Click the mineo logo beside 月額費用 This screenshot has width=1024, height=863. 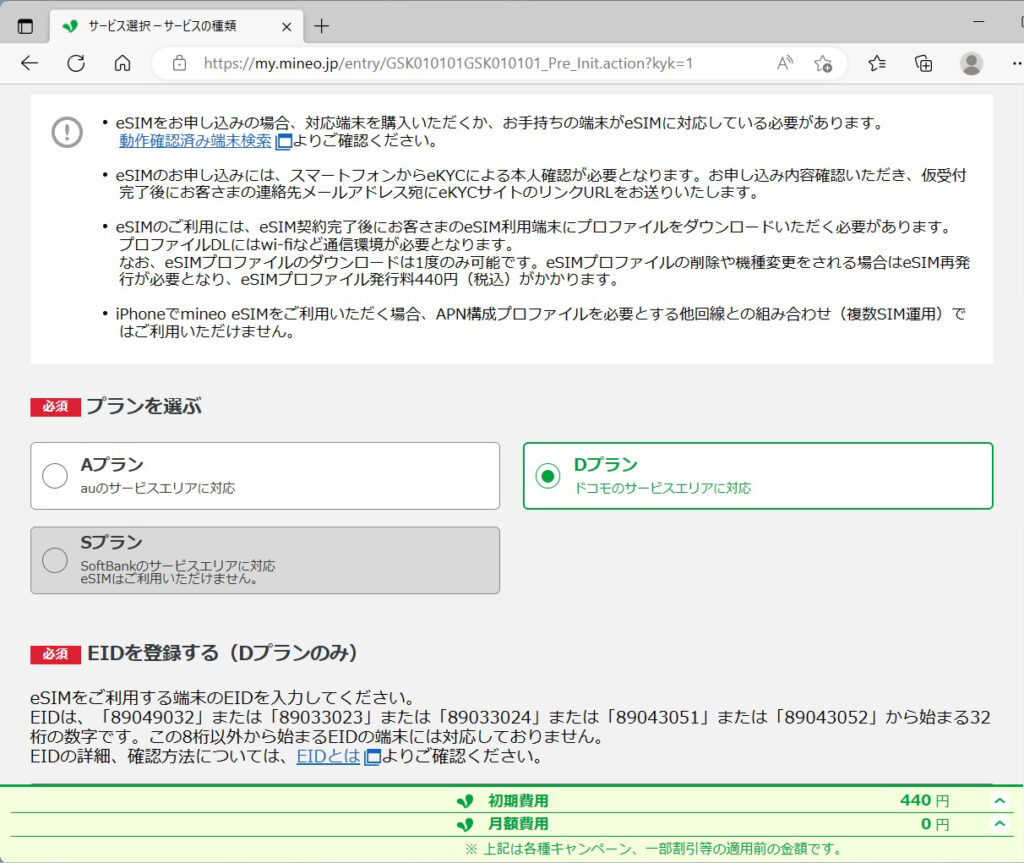(x=464, y=824)
